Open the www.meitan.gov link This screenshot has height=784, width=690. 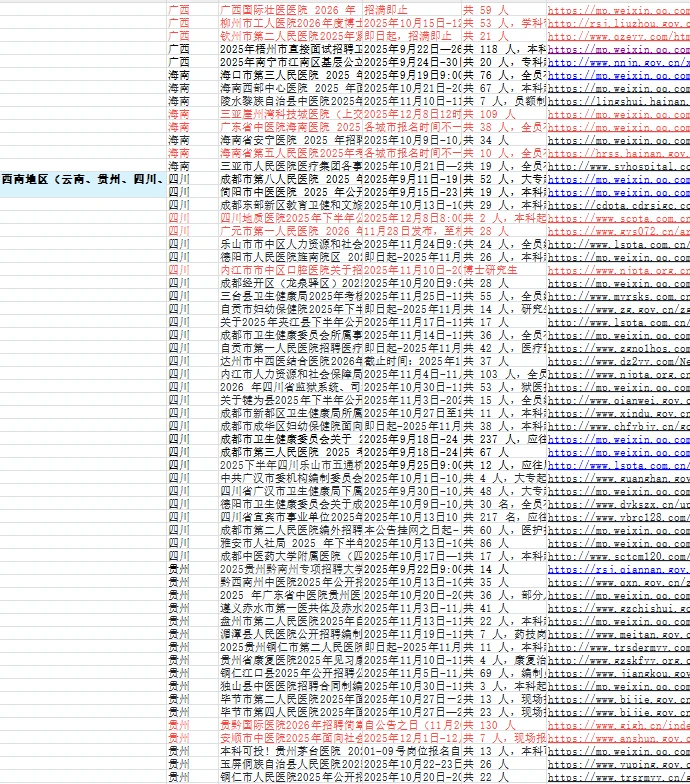coord(618,634)
